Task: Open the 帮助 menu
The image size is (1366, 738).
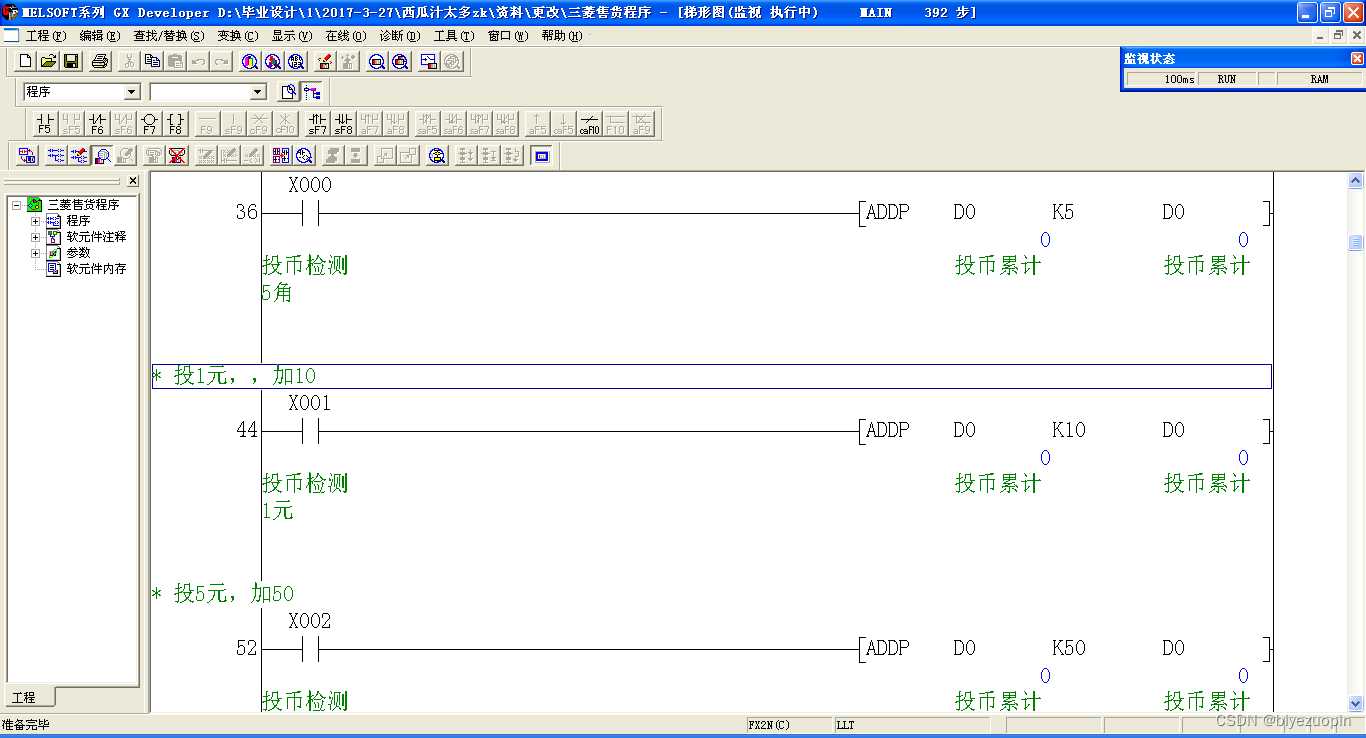Action: coord(561,36)
